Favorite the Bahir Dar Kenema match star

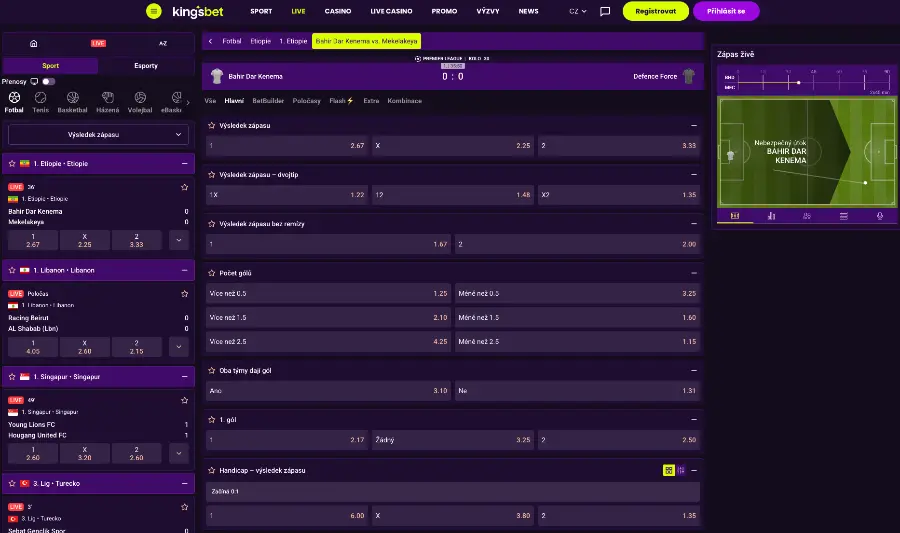pos(184,187)
